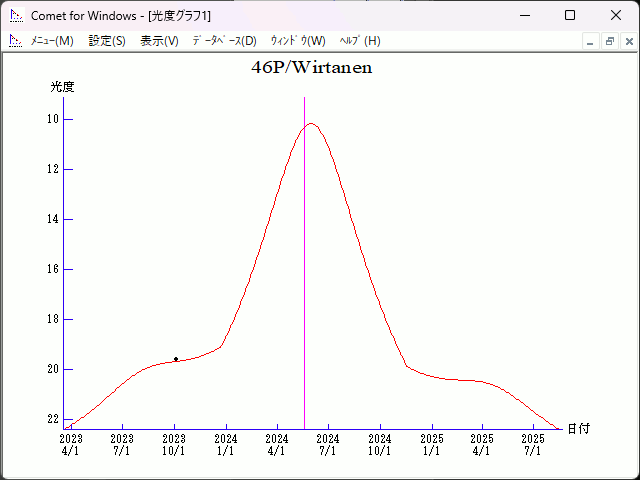Click the 2024 4/1 date label
This screenshot has width=640, height=480.
(x=277, y=445)
